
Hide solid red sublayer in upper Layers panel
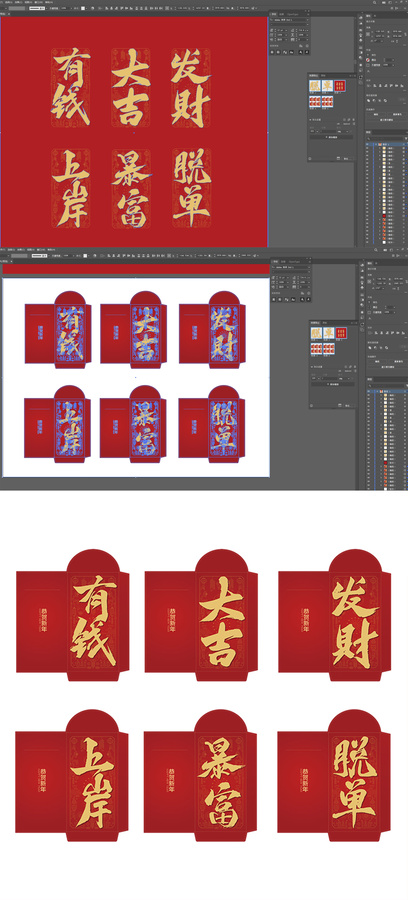[367, 216]
